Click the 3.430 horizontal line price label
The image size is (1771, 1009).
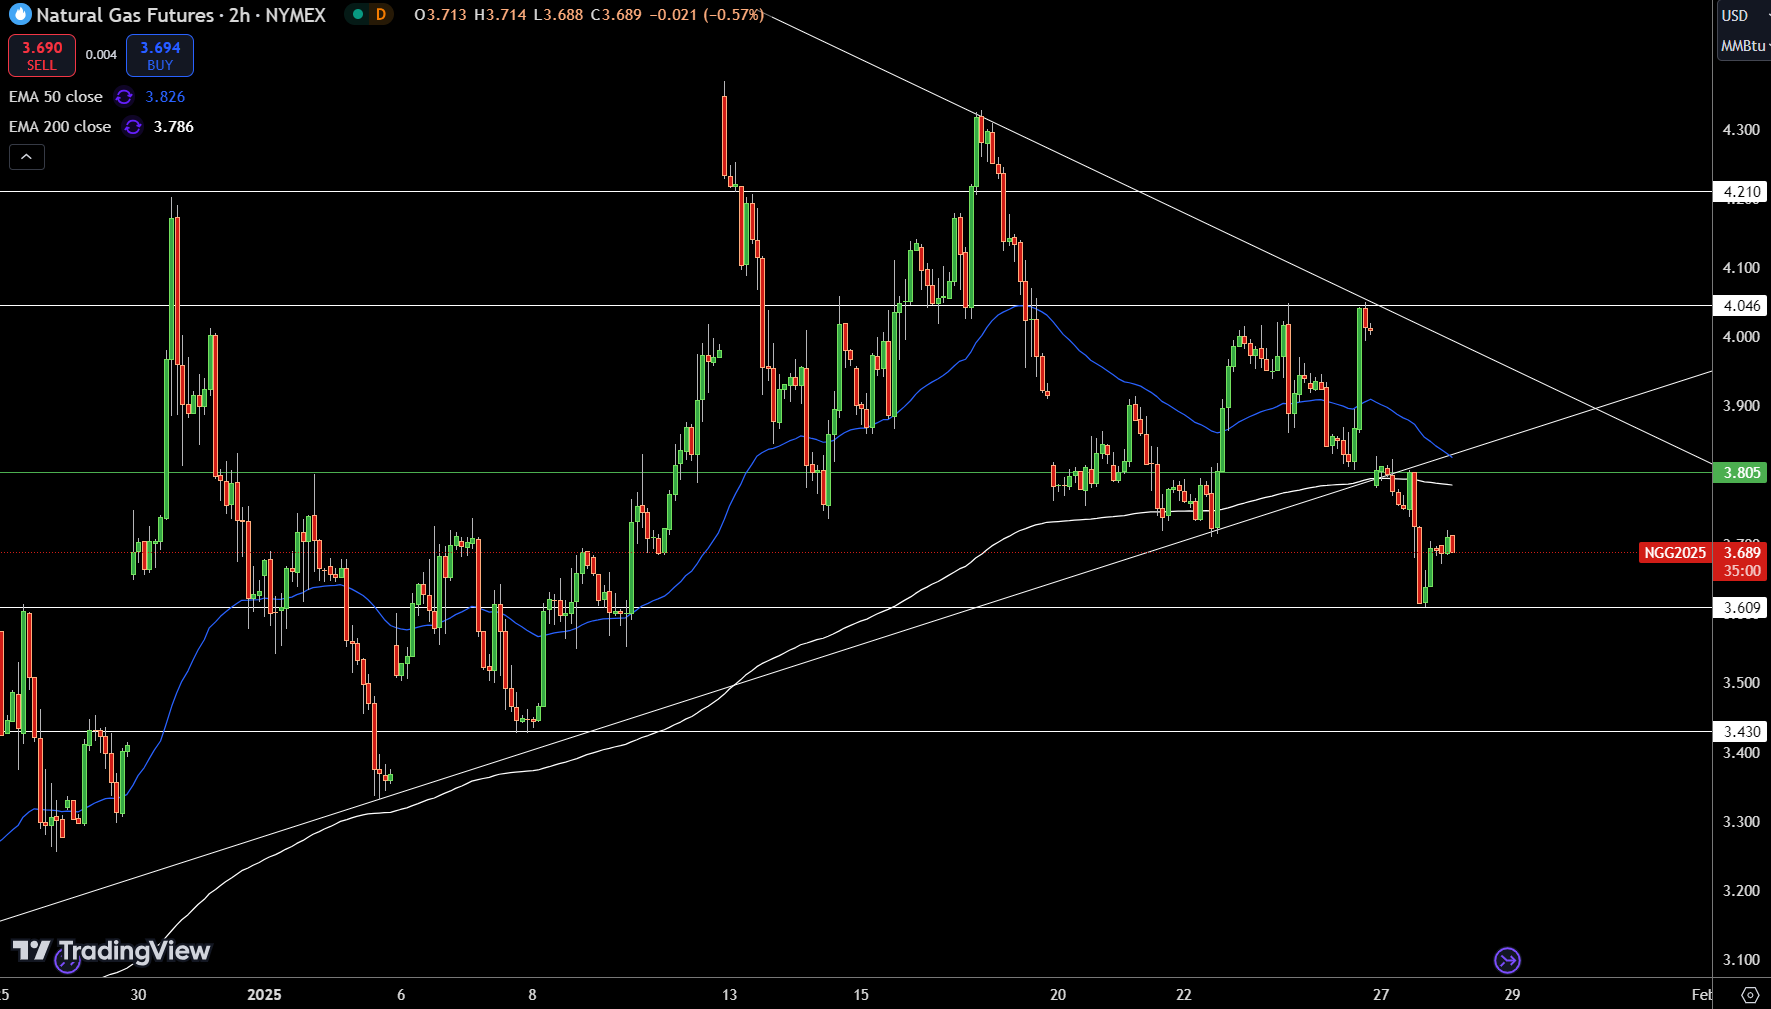(x=1741, y=732)
